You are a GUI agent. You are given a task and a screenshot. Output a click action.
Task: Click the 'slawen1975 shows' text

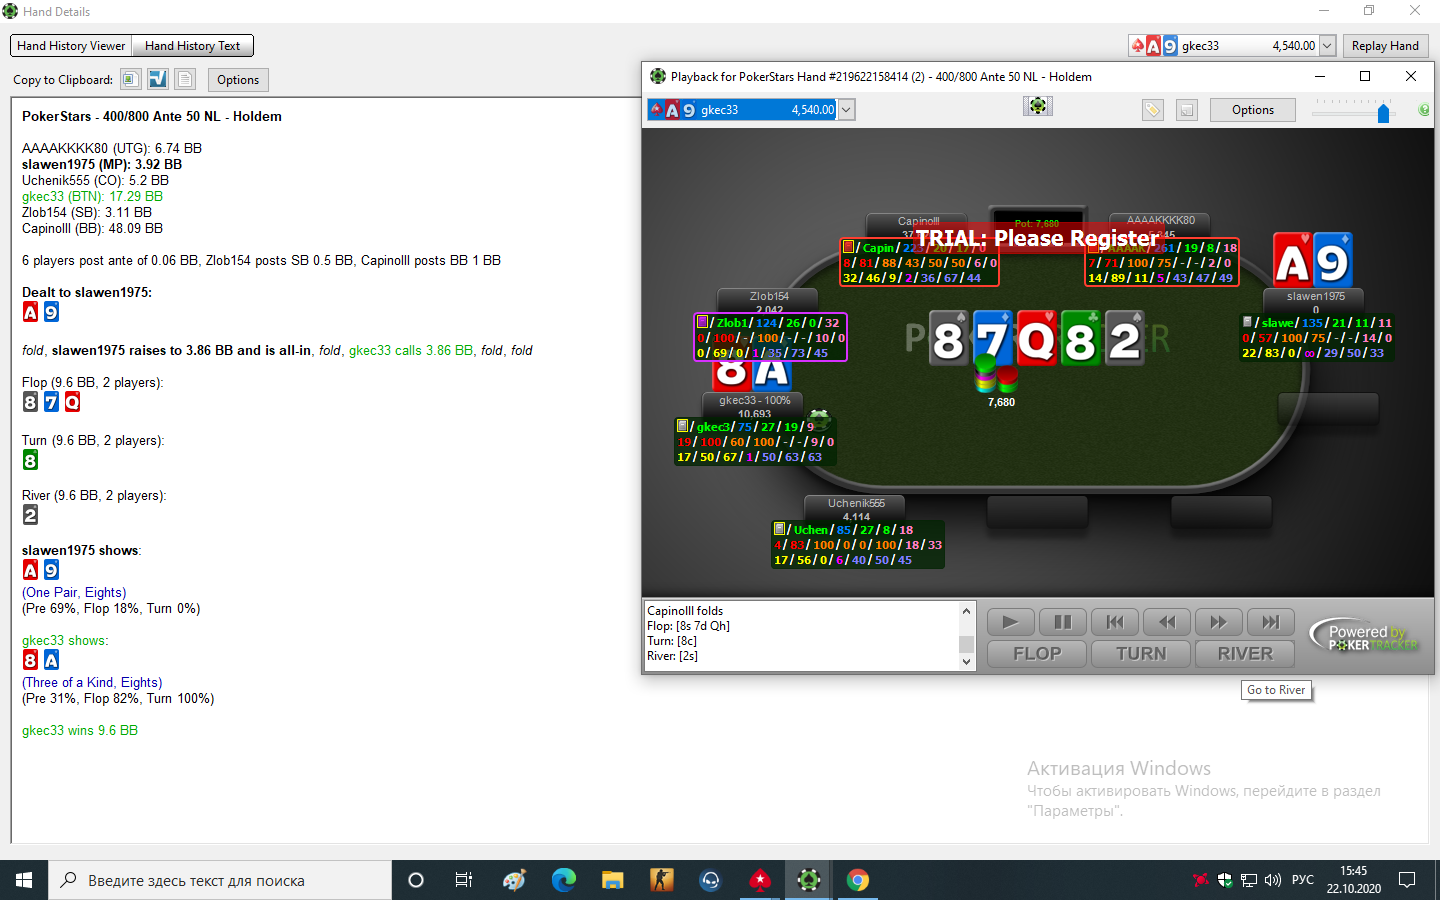click(81, 551)
